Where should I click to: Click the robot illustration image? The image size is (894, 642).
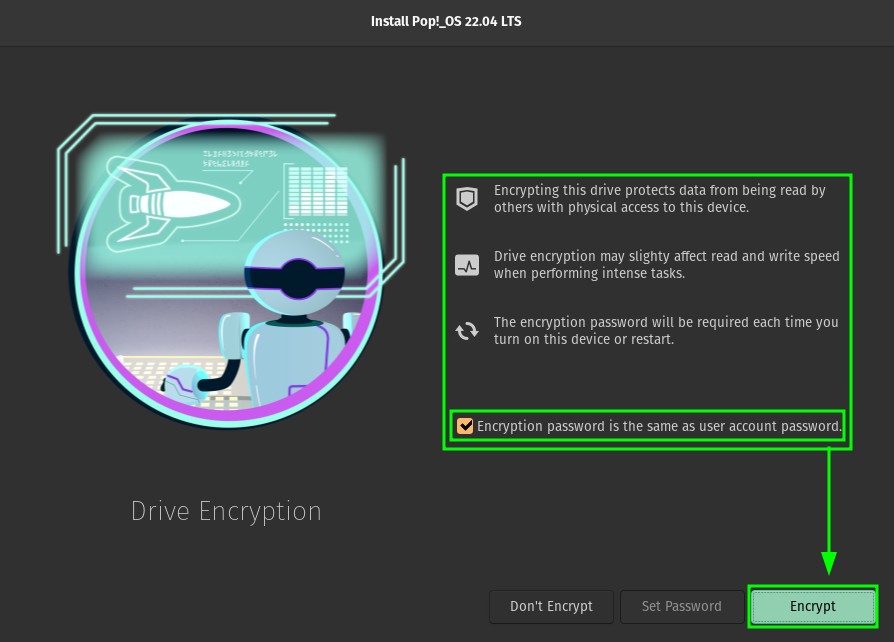coord(230,271)
